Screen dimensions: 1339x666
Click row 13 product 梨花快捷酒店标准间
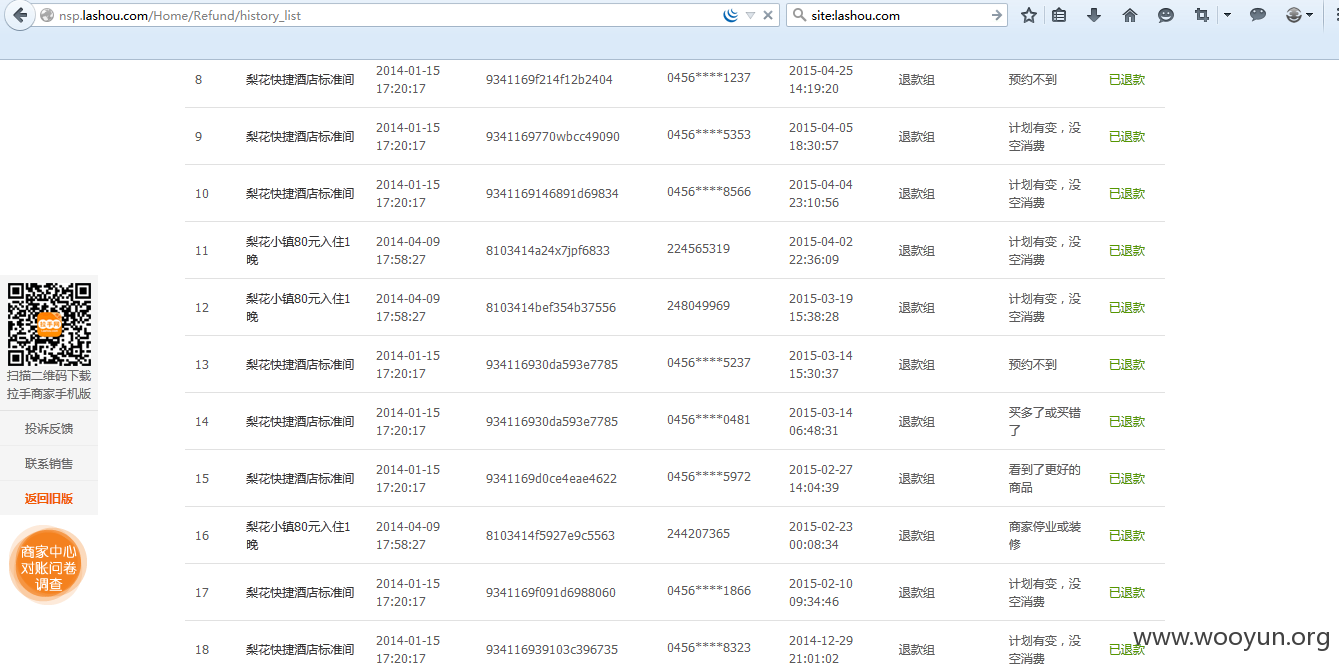[x=300, y=364]
